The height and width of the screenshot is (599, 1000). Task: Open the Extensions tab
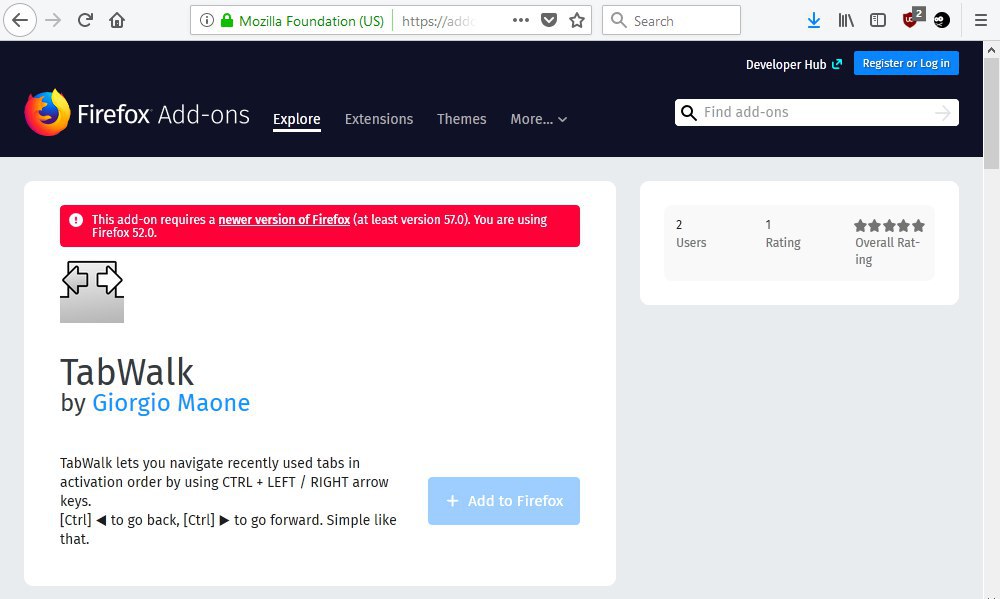[379, 119]
